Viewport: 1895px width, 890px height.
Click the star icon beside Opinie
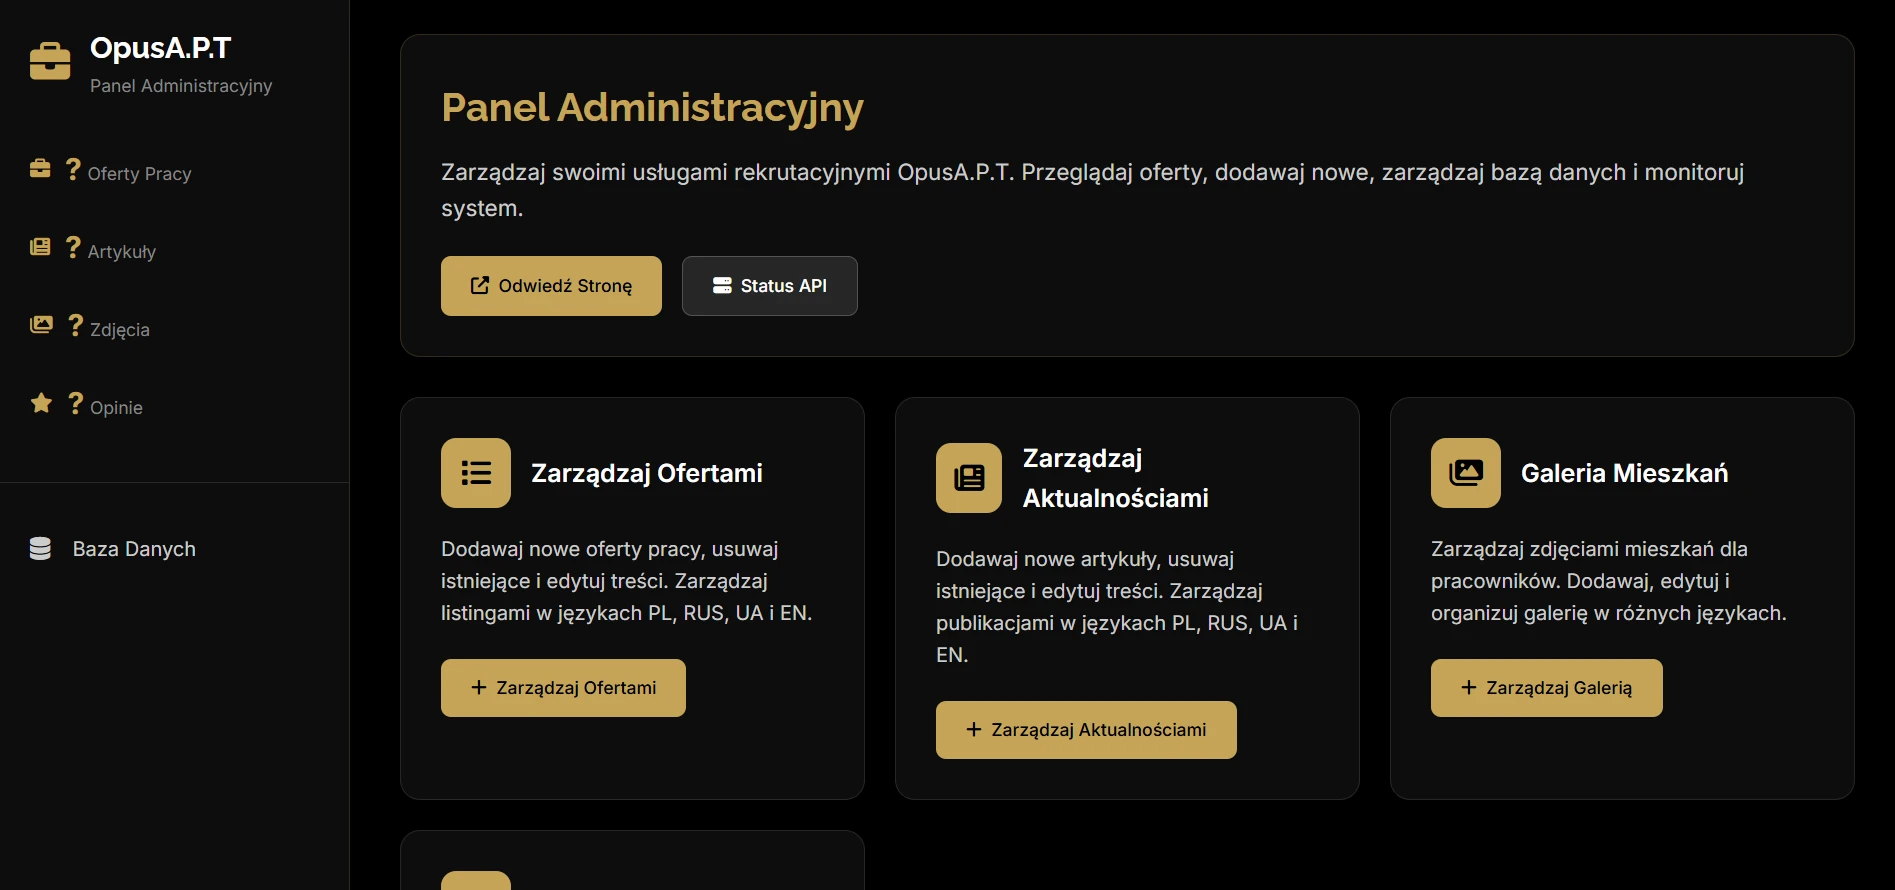41,402
